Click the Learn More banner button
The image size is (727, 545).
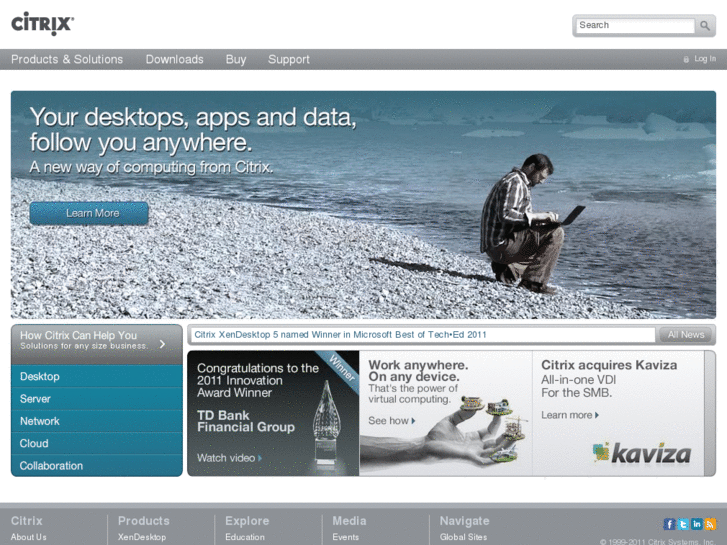tap(89, 213)
